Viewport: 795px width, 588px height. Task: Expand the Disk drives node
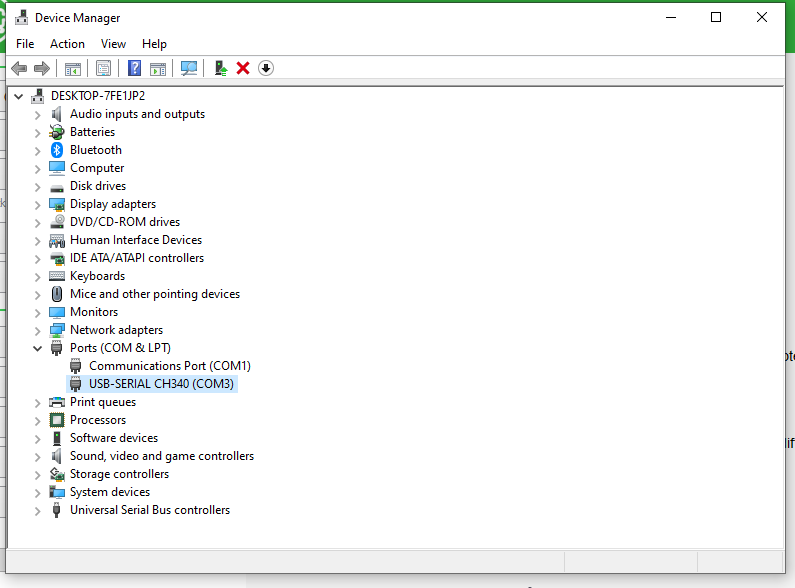tap(38, 187)
